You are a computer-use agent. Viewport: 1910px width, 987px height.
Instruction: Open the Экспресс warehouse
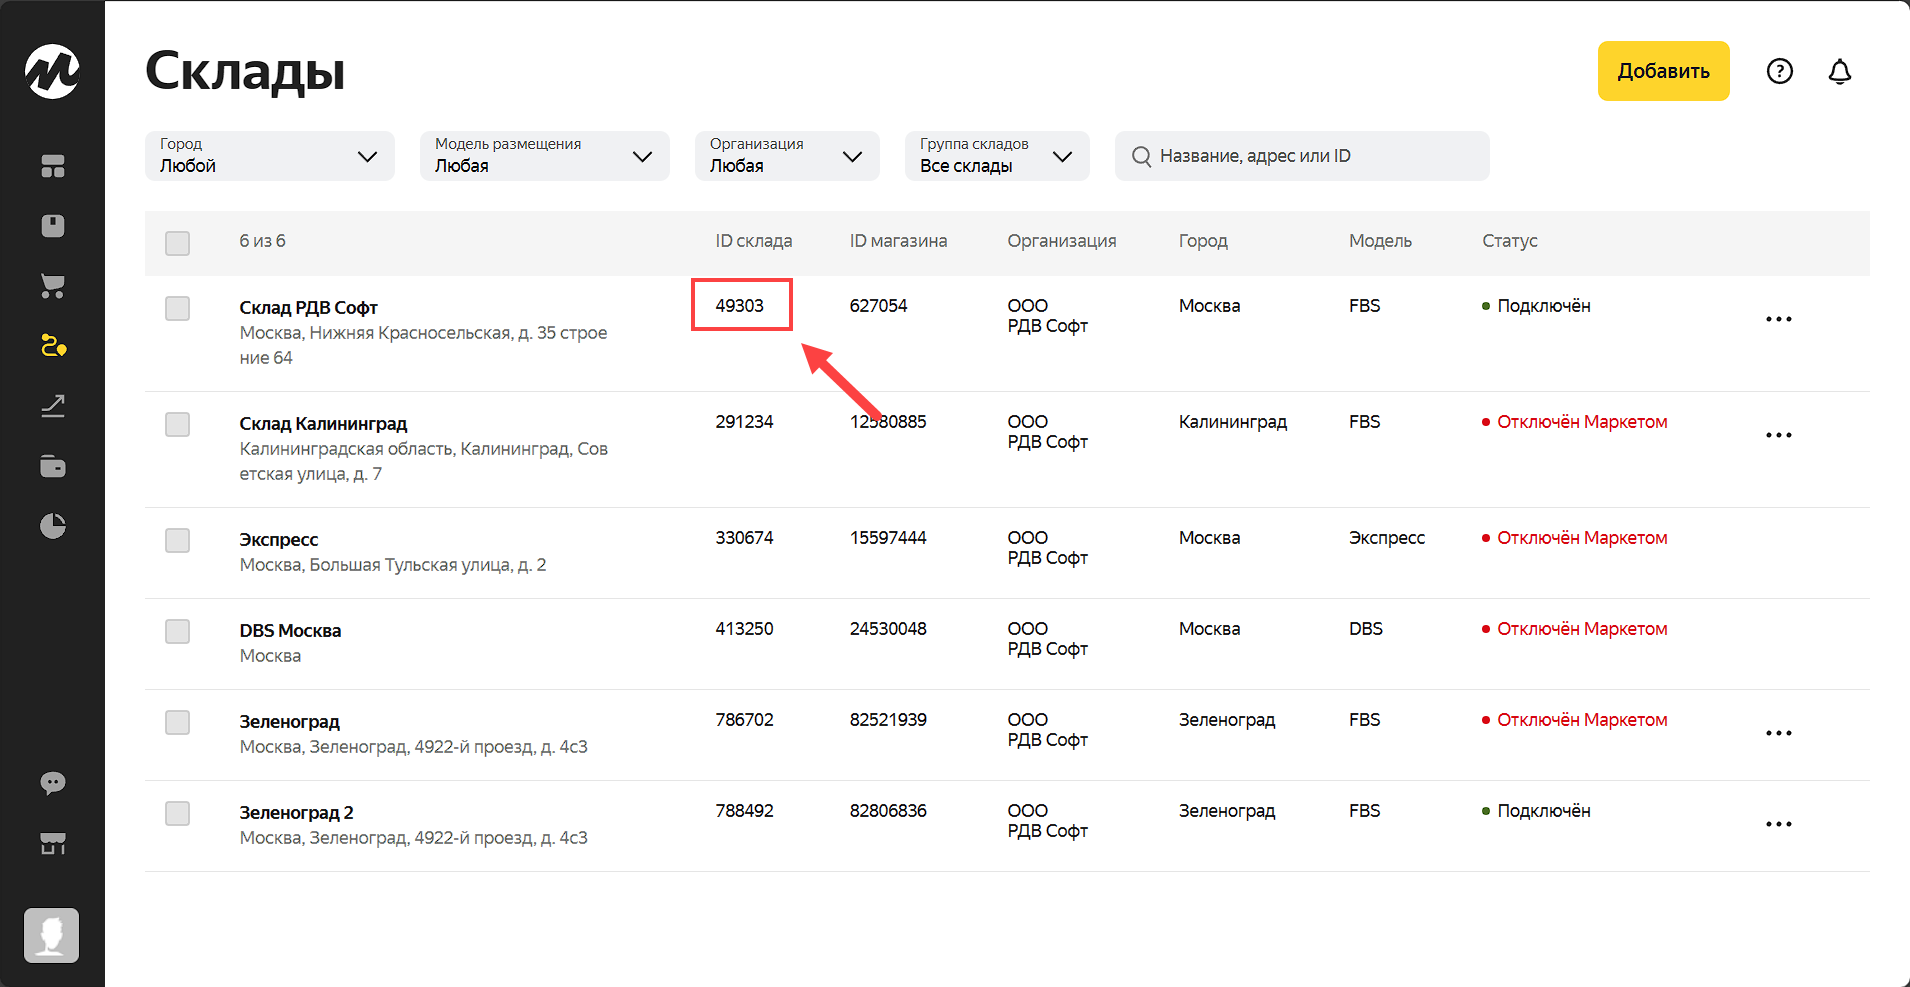tap(279, 540)
